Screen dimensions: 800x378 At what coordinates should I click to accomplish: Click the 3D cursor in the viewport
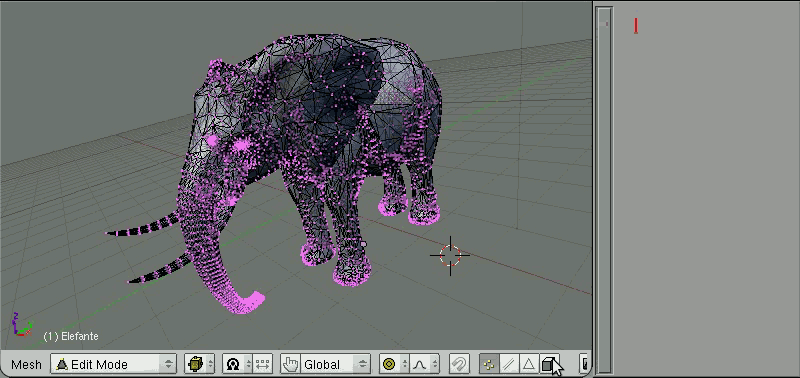click(x=450, y=255)
